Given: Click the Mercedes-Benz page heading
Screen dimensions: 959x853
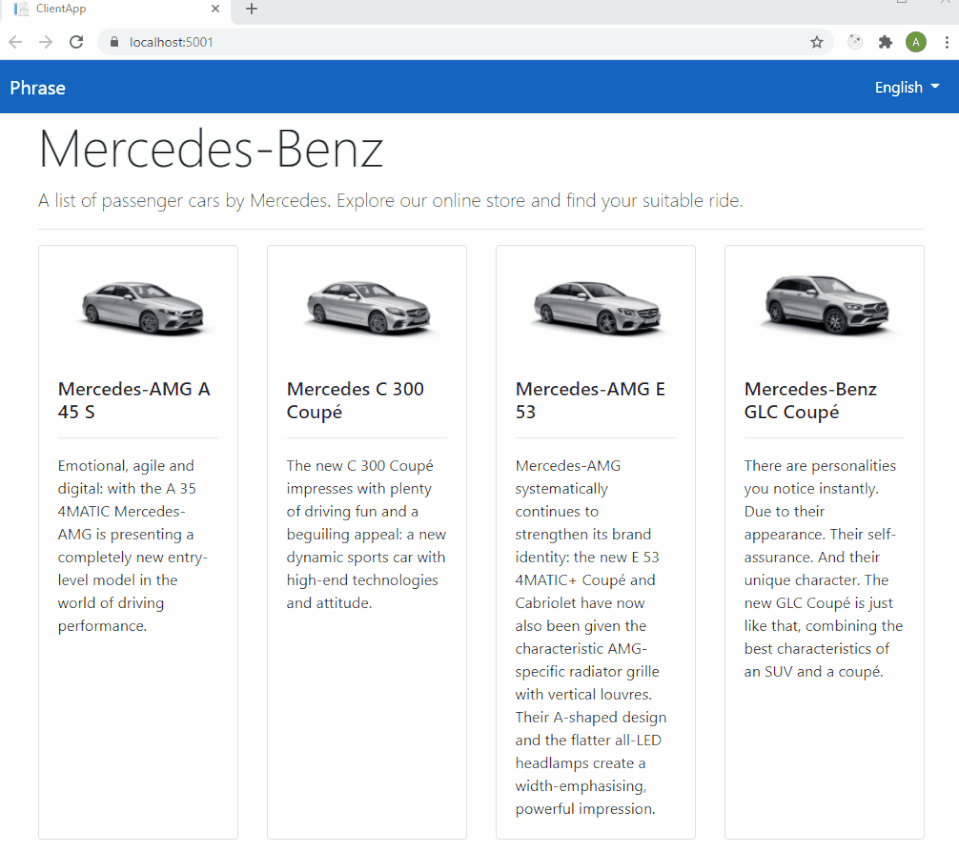Looking at the screenshot, I should (212, 149).
